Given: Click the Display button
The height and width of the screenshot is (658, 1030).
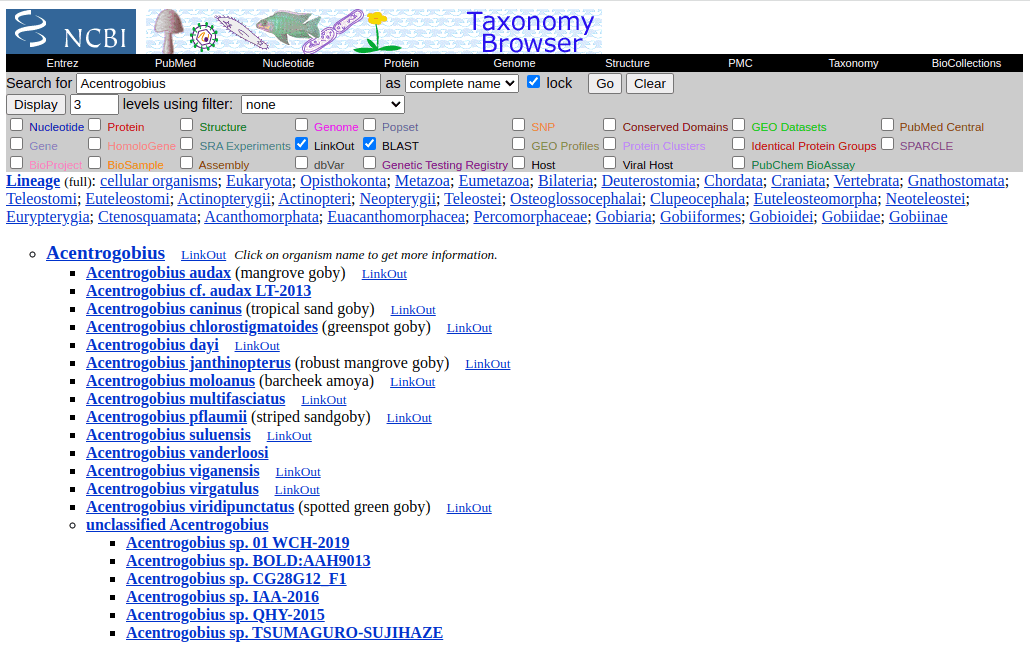Looking at the screenshot, I should [x=36, y=104].
